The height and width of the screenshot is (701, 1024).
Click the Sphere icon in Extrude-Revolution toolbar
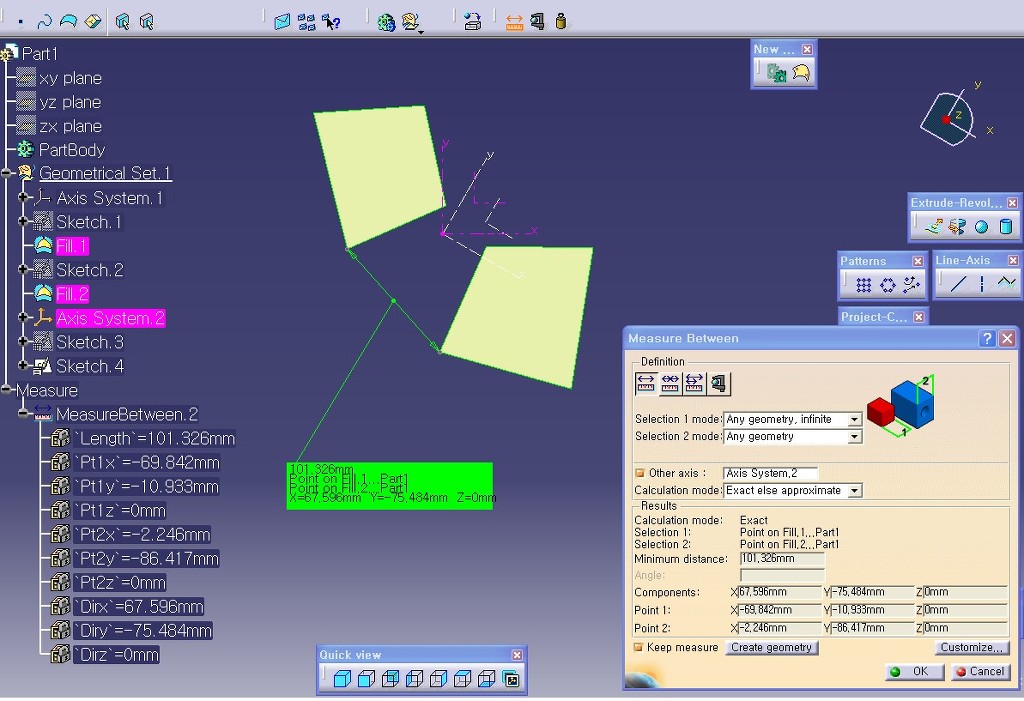[x=981, y=227]
